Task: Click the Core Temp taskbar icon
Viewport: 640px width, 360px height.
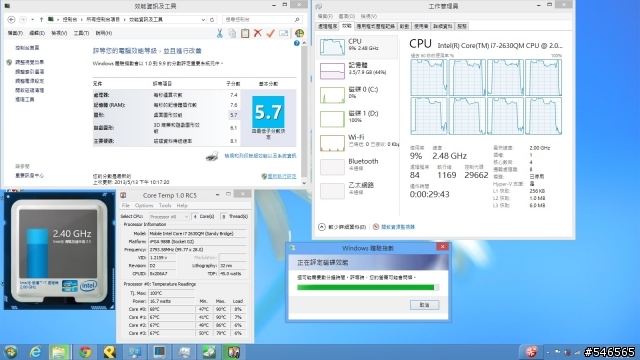Action: (x=233, y=352)
